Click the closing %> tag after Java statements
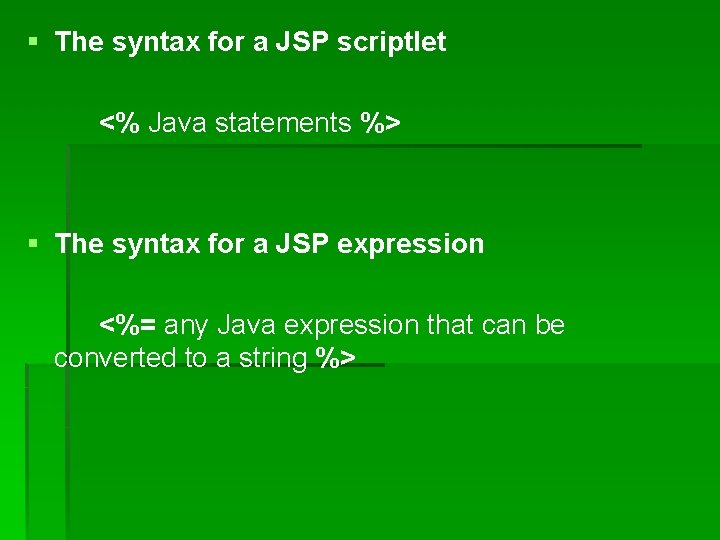Screen dimensions: 720x540 [380, 123]
